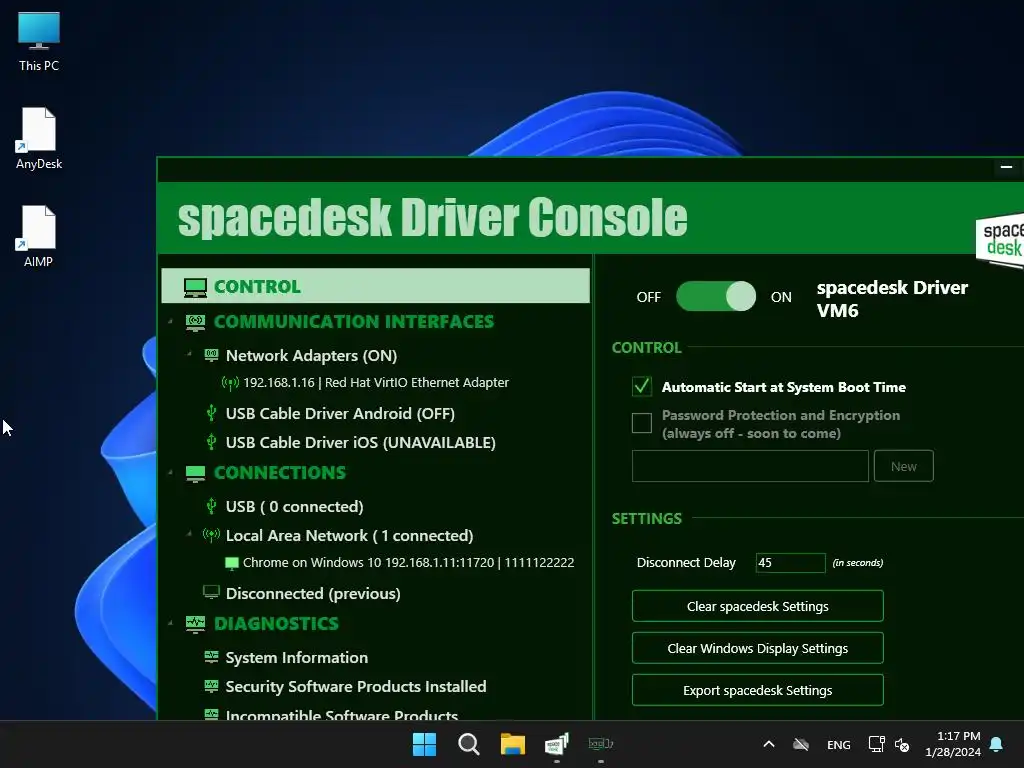Select Incompatible Software Products entry
This screenshot has width=1024, height=768.
click(342, 714)
